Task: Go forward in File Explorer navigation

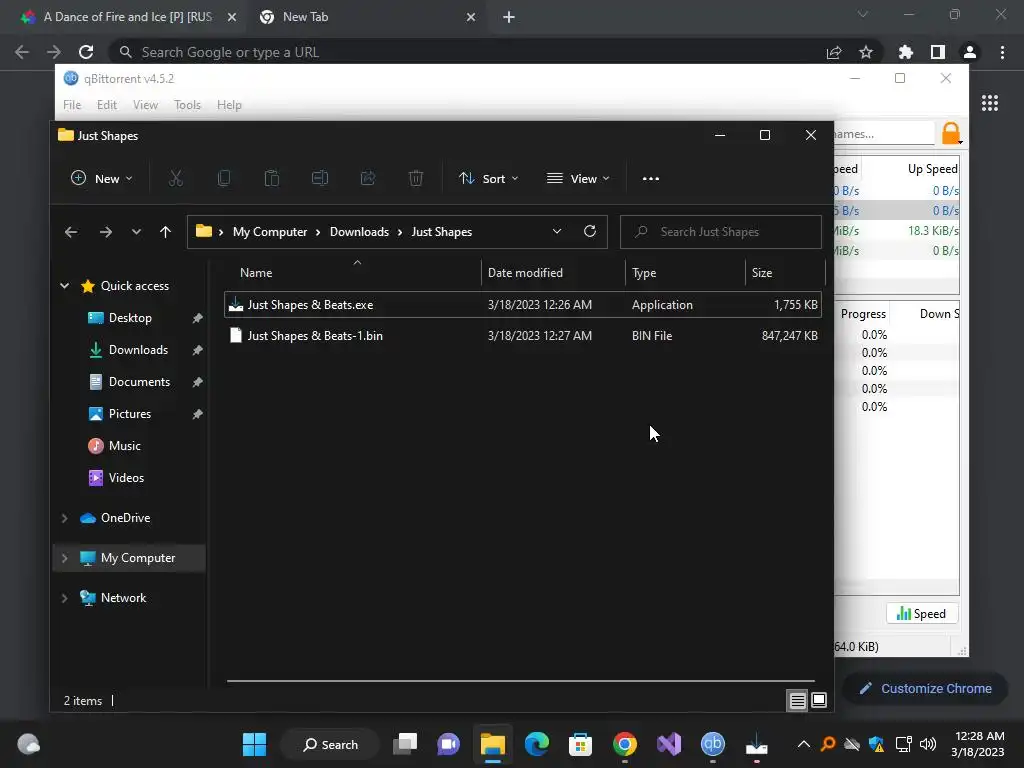Action: tap(106, 232)
